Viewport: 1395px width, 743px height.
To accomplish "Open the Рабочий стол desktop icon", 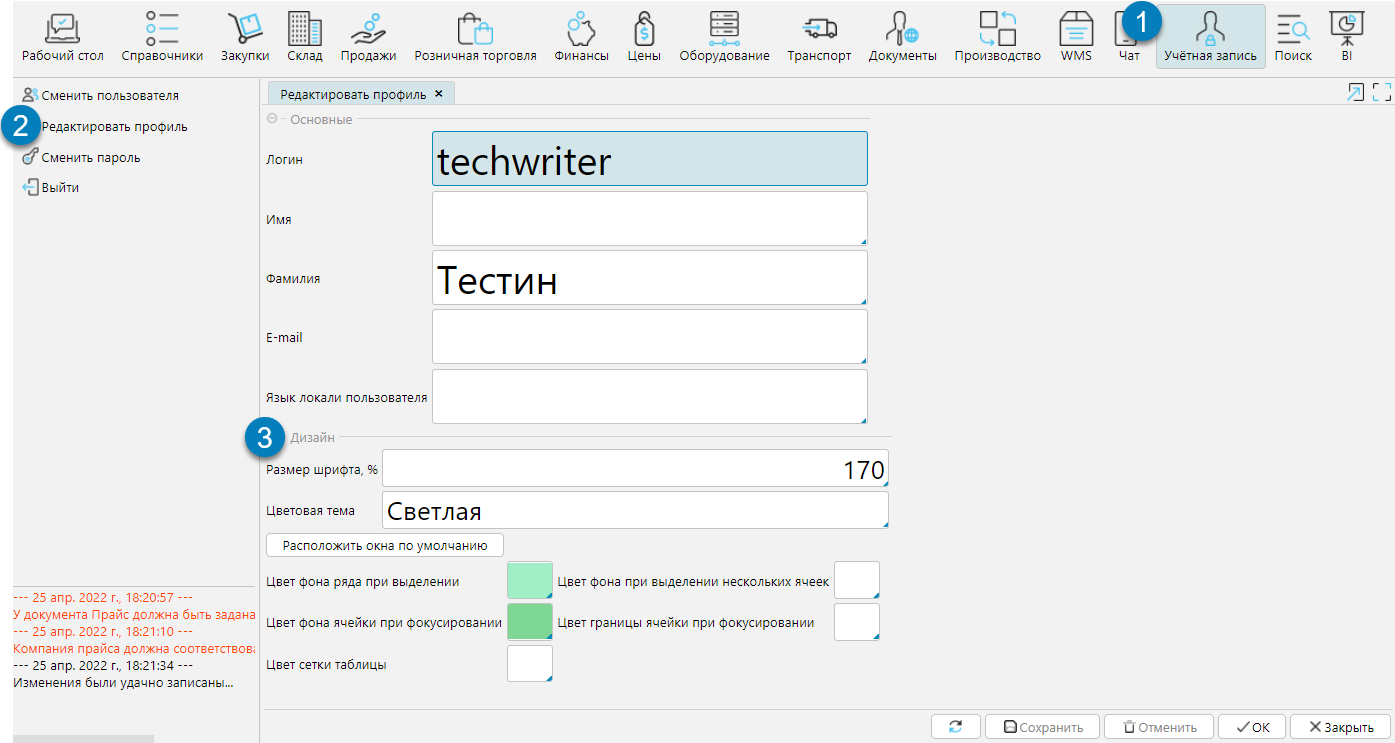I will (62, 36).
